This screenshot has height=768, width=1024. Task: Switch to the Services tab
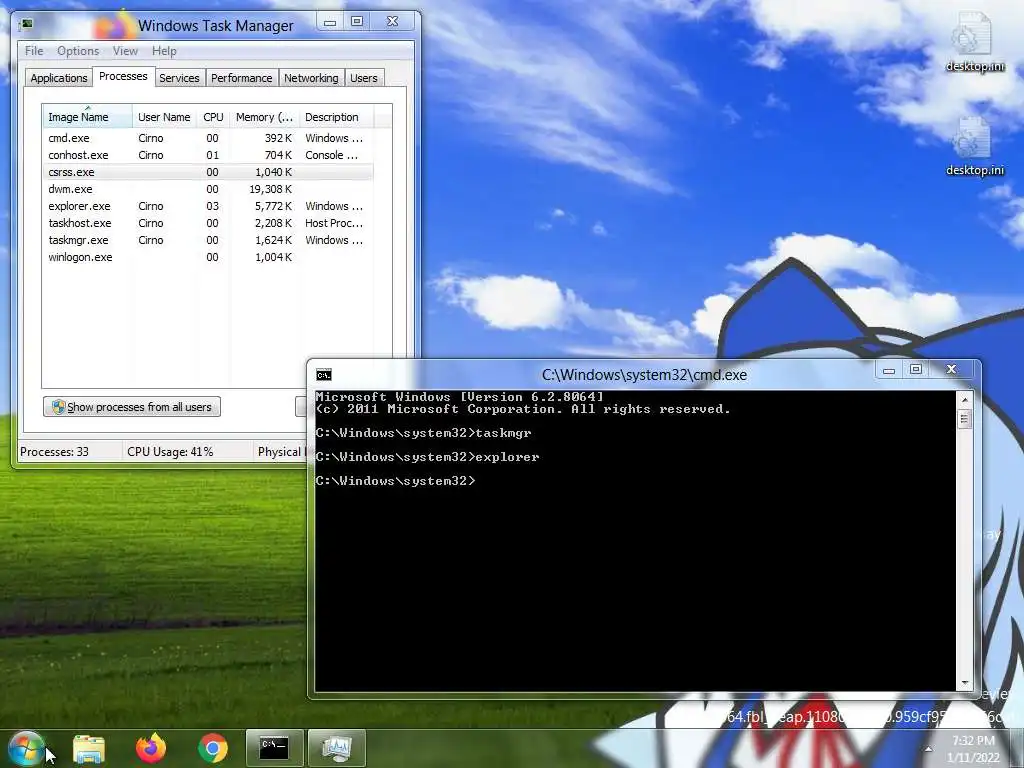tap(179, 78)
